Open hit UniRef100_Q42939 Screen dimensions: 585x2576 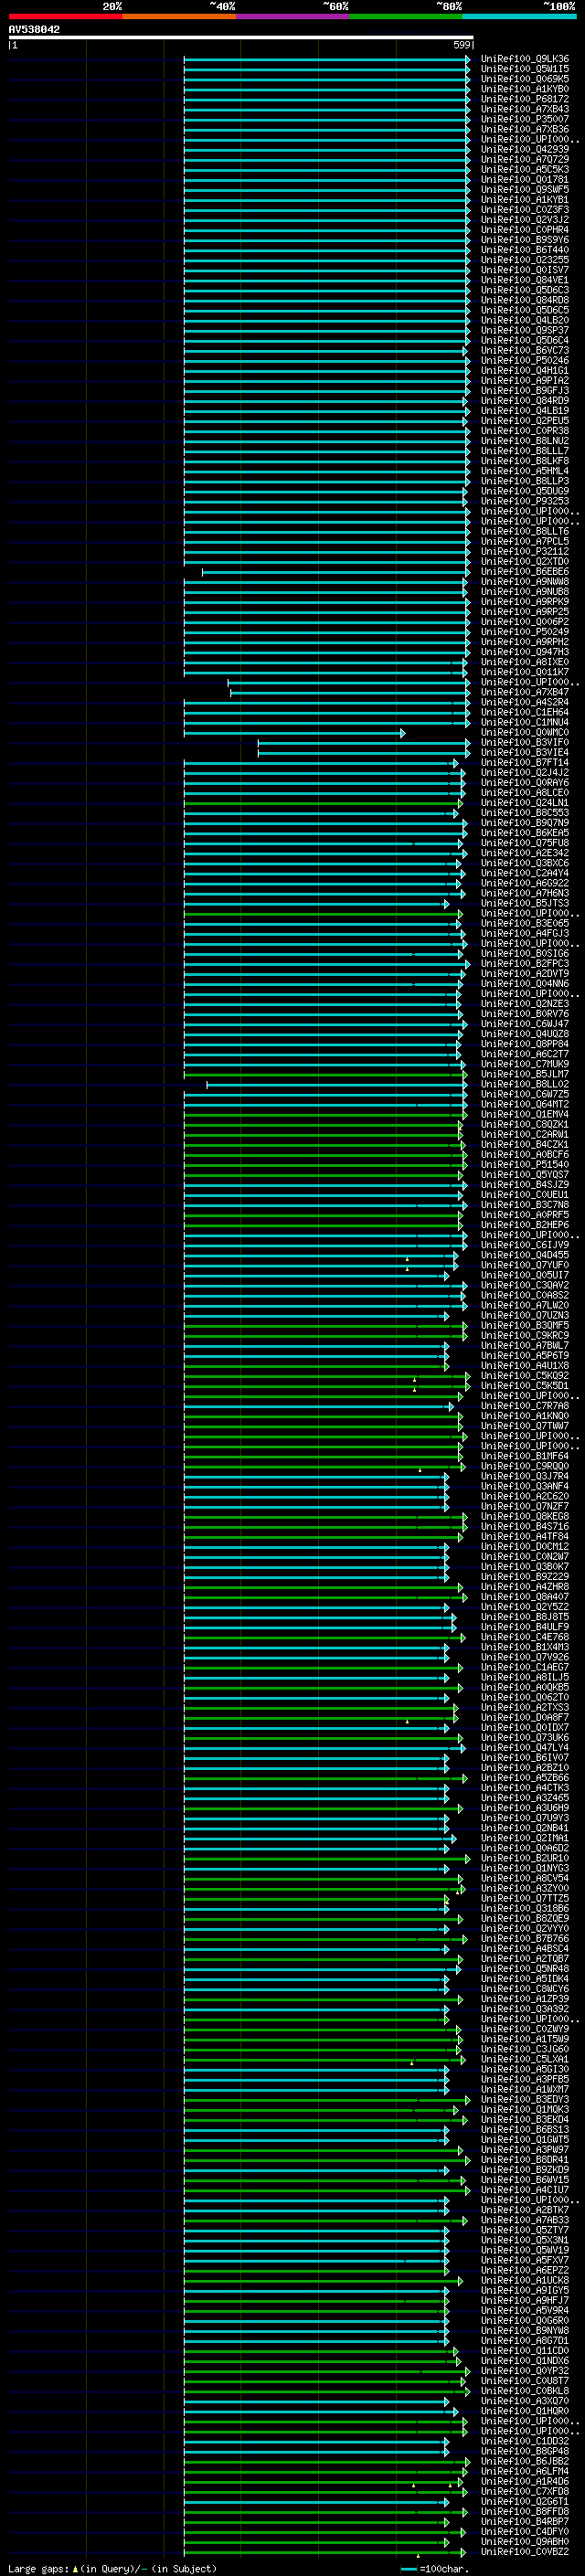coord(525,149)
